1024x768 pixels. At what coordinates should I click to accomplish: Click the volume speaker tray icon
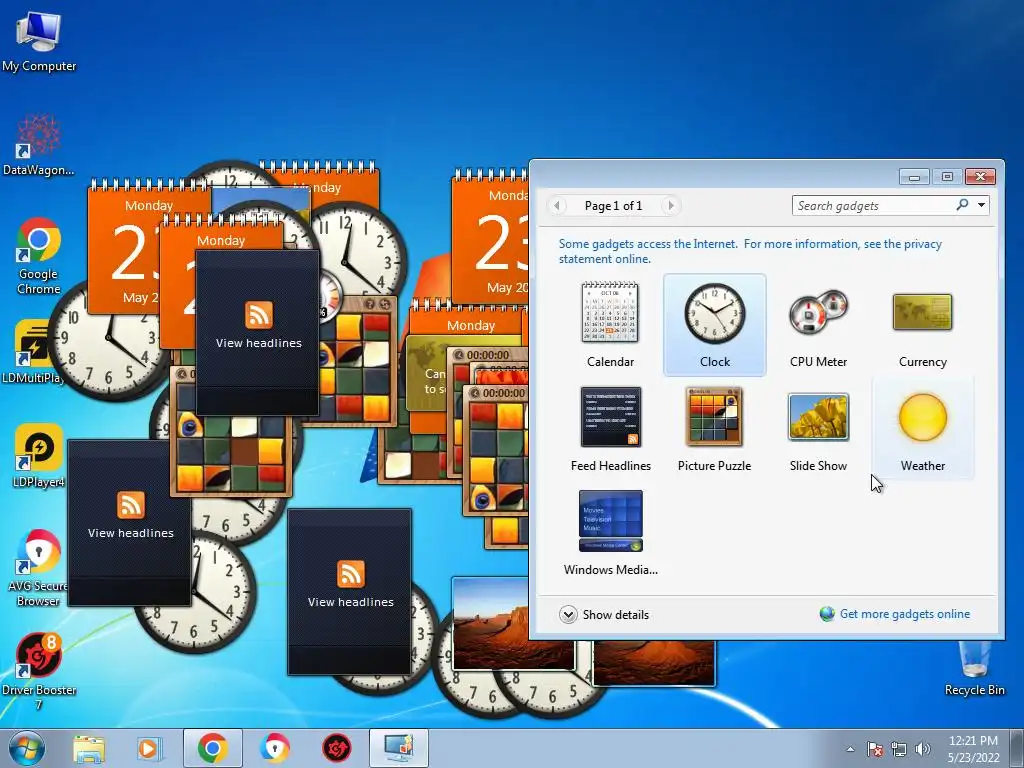click(923, 749)
